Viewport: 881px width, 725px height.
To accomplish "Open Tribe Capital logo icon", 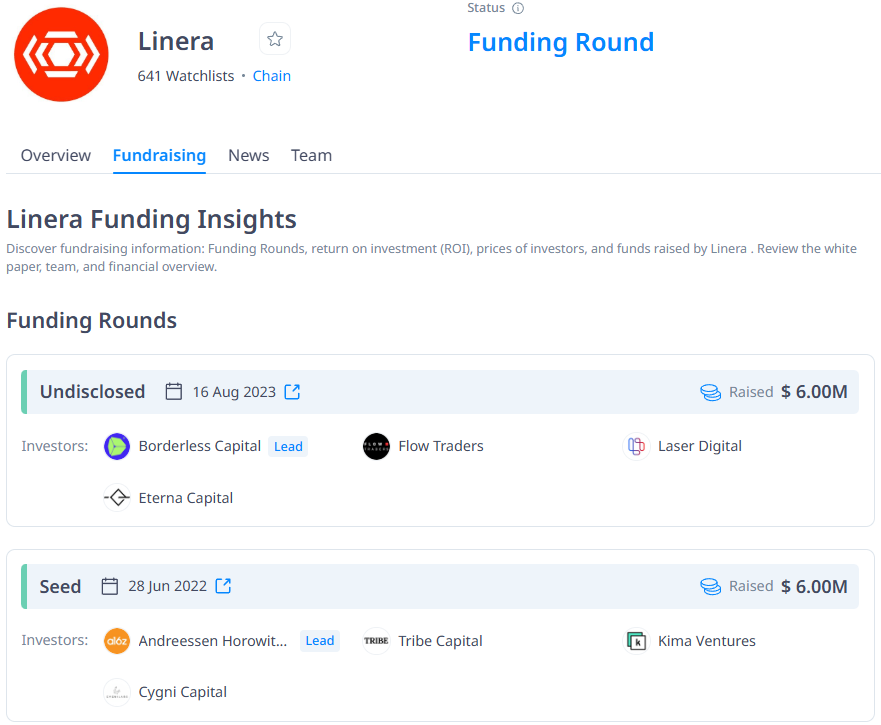I will pos(376,641).
